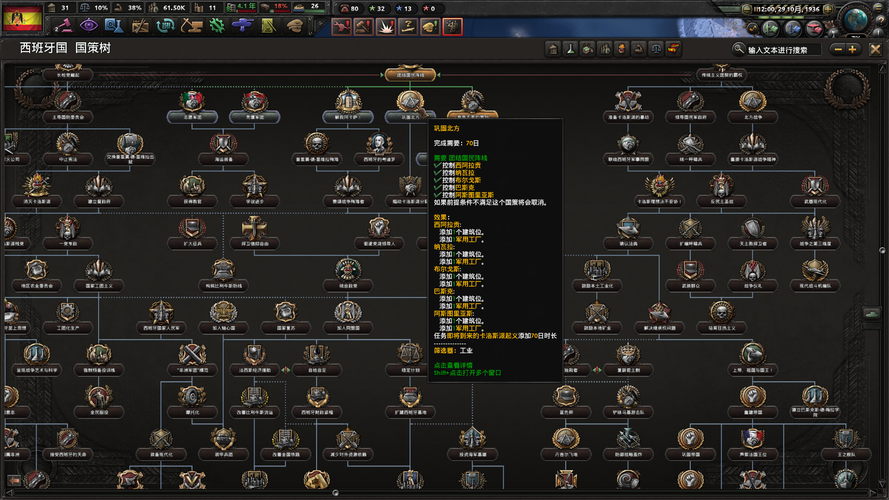Viewport: 889px width, 500px height.
Task: Open the blue aircraft recruit and deploy screen
Action: tap(242, 26)
